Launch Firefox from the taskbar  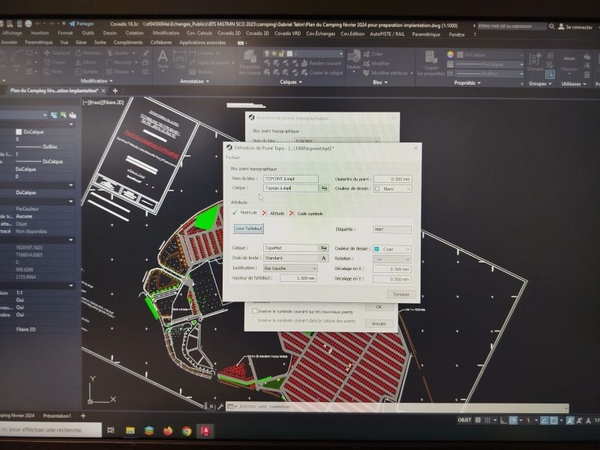(x=166, y=430)
